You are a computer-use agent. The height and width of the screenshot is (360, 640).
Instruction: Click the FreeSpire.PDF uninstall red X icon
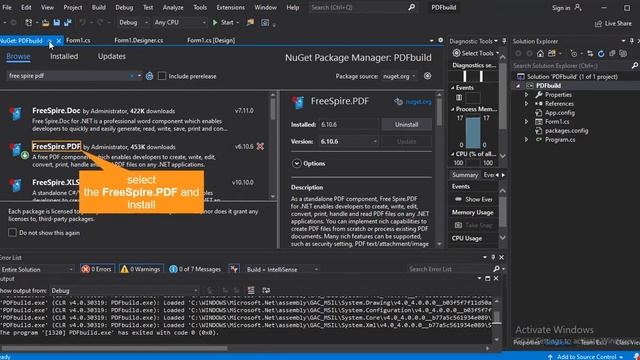coord(260,146)
